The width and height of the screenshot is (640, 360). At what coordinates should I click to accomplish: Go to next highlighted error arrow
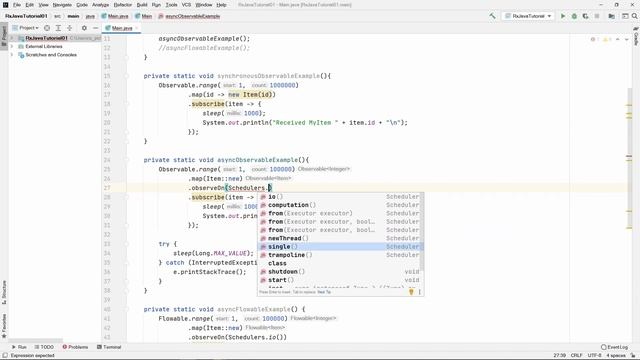[x=627, y=39]
